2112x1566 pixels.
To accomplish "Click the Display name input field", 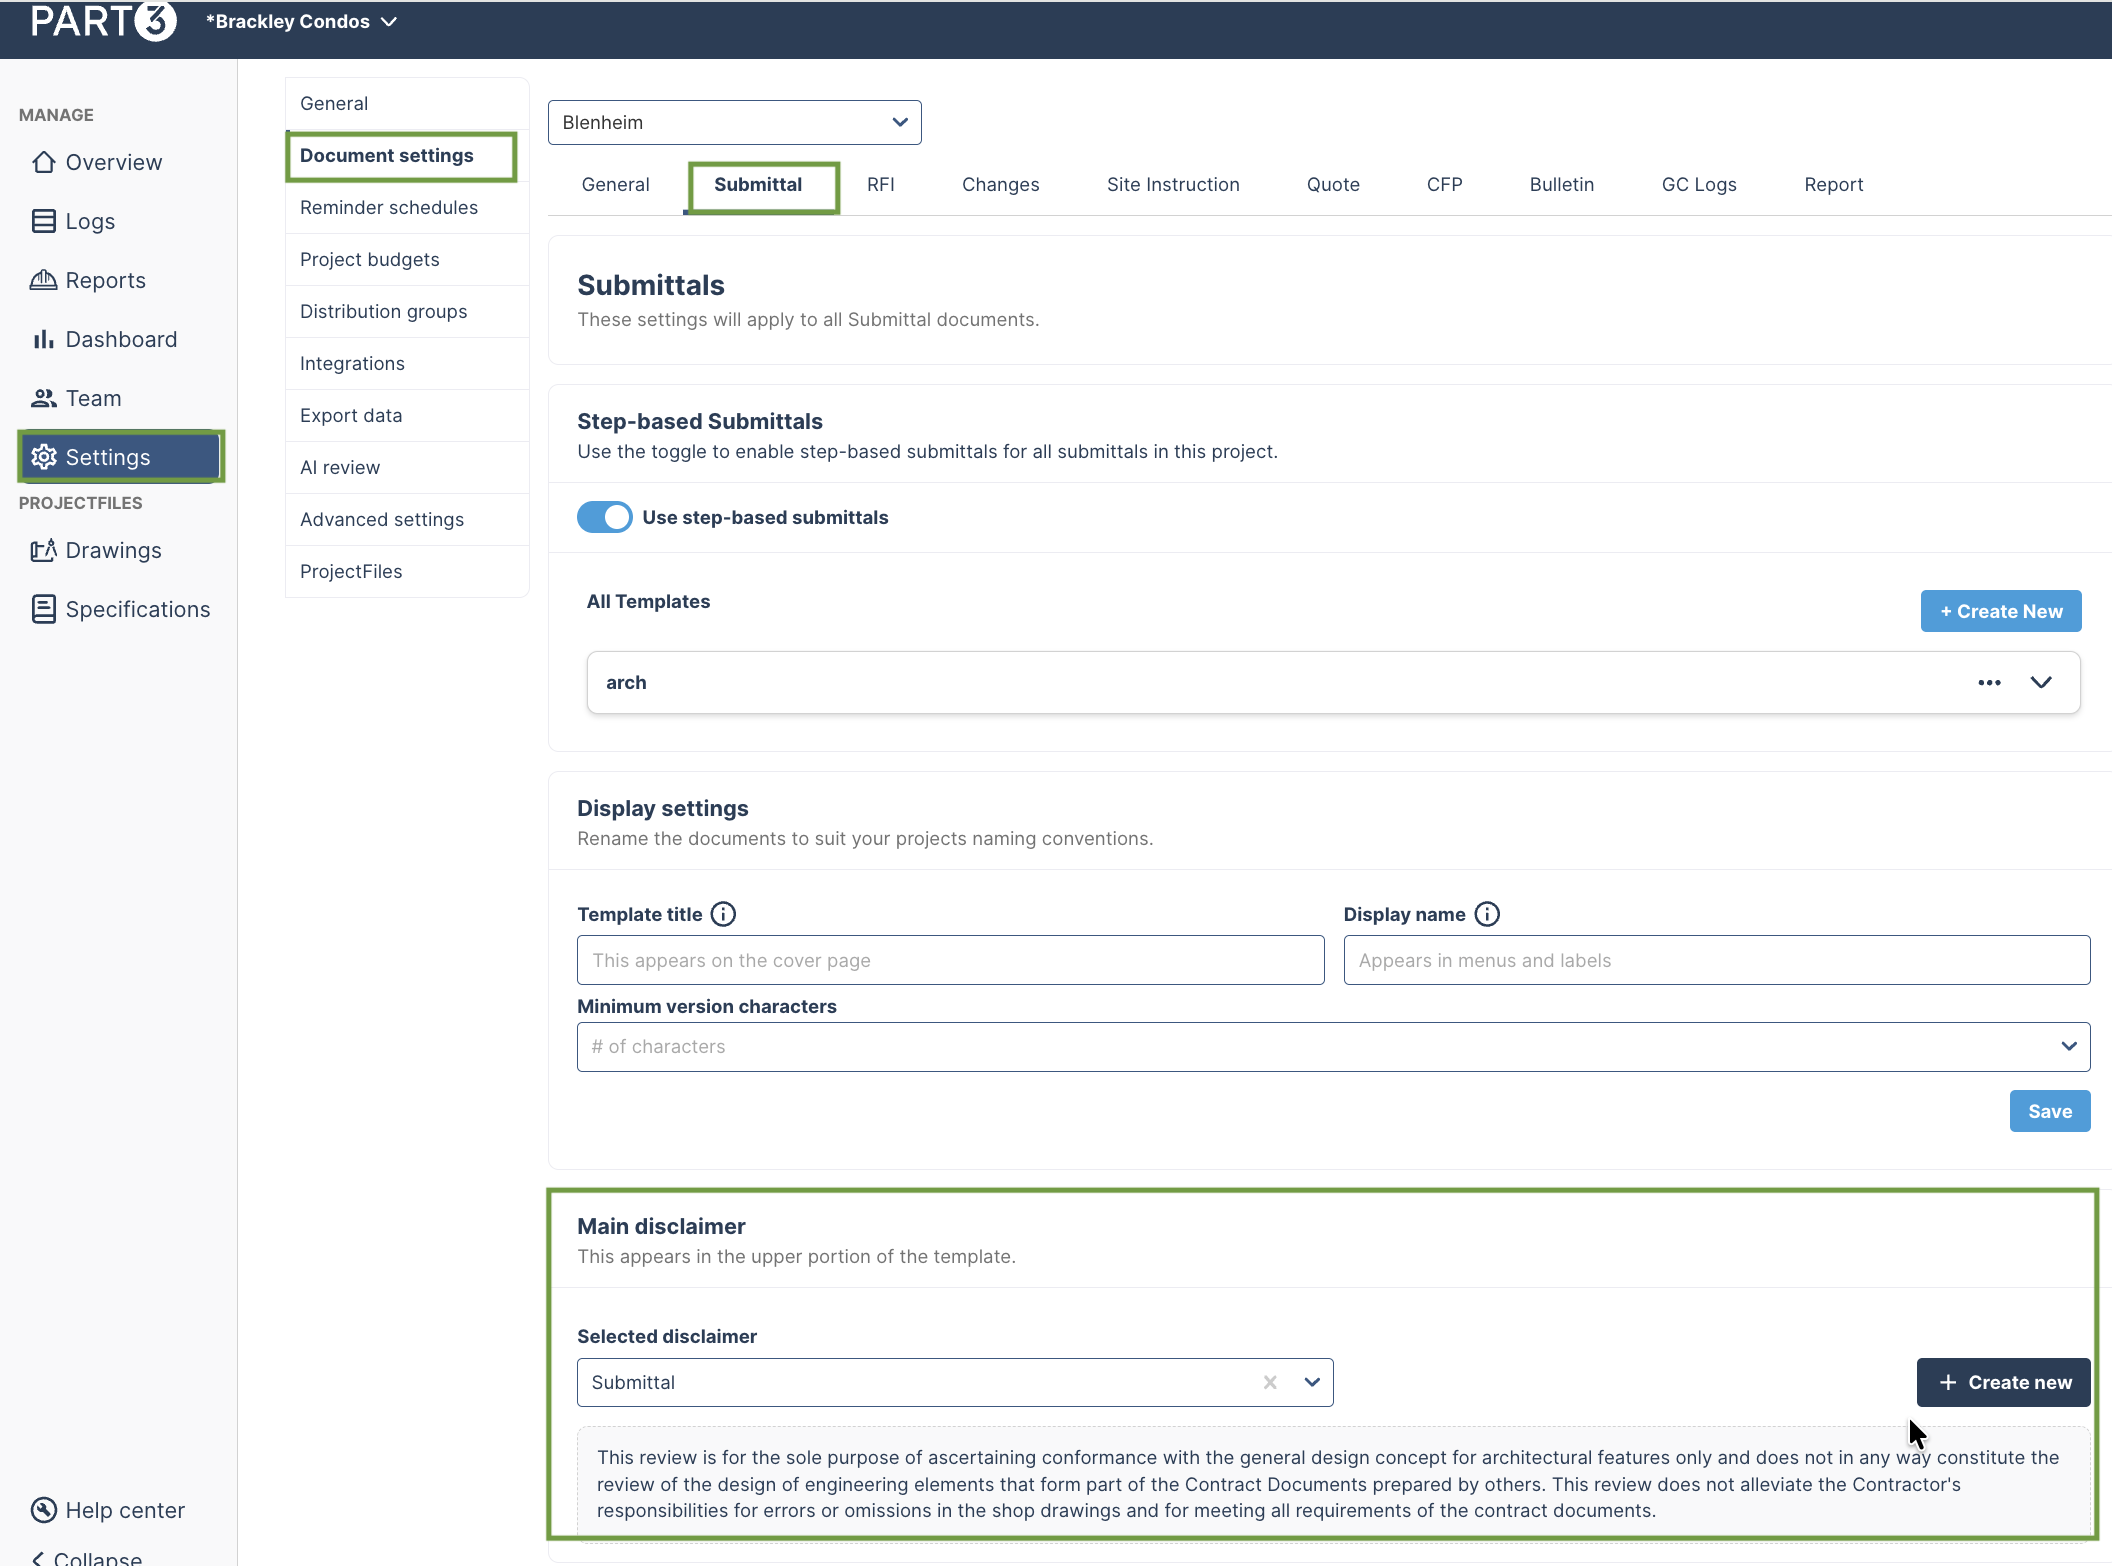I will click(x=1717, y=960).
